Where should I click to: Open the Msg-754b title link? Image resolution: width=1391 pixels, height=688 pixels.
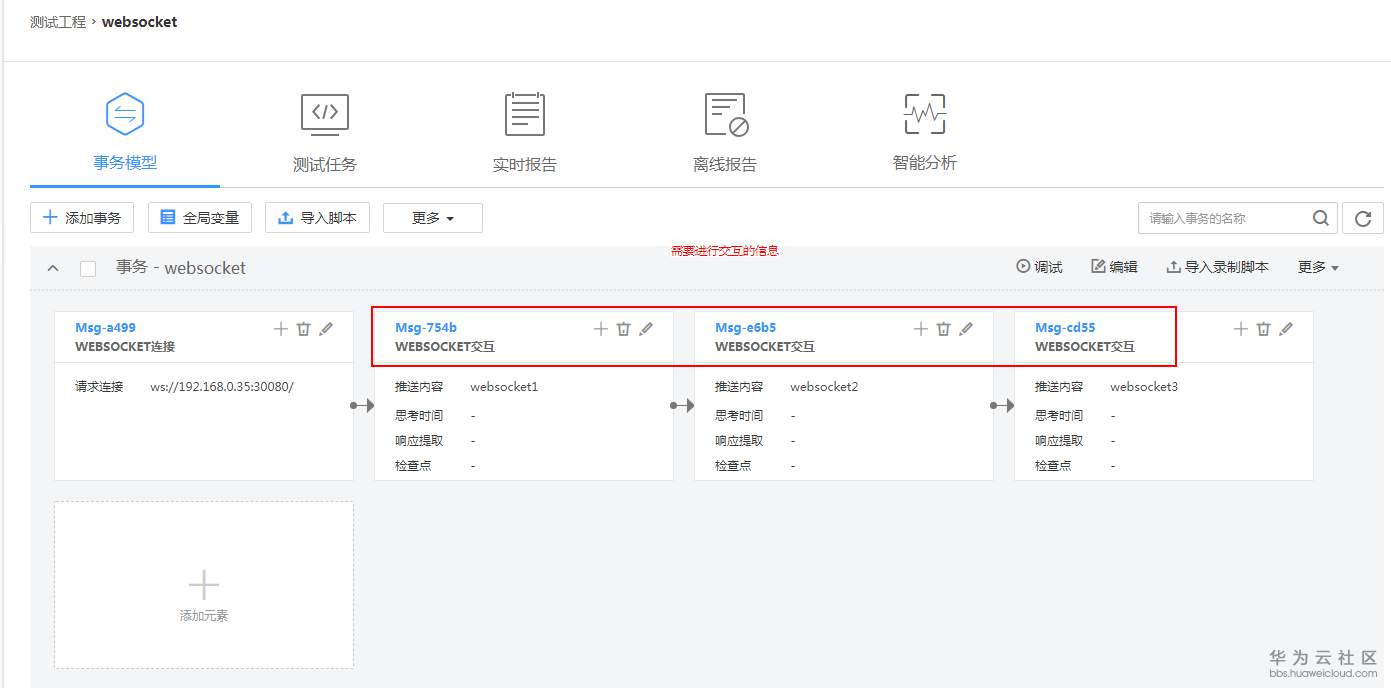click(426, 327)
